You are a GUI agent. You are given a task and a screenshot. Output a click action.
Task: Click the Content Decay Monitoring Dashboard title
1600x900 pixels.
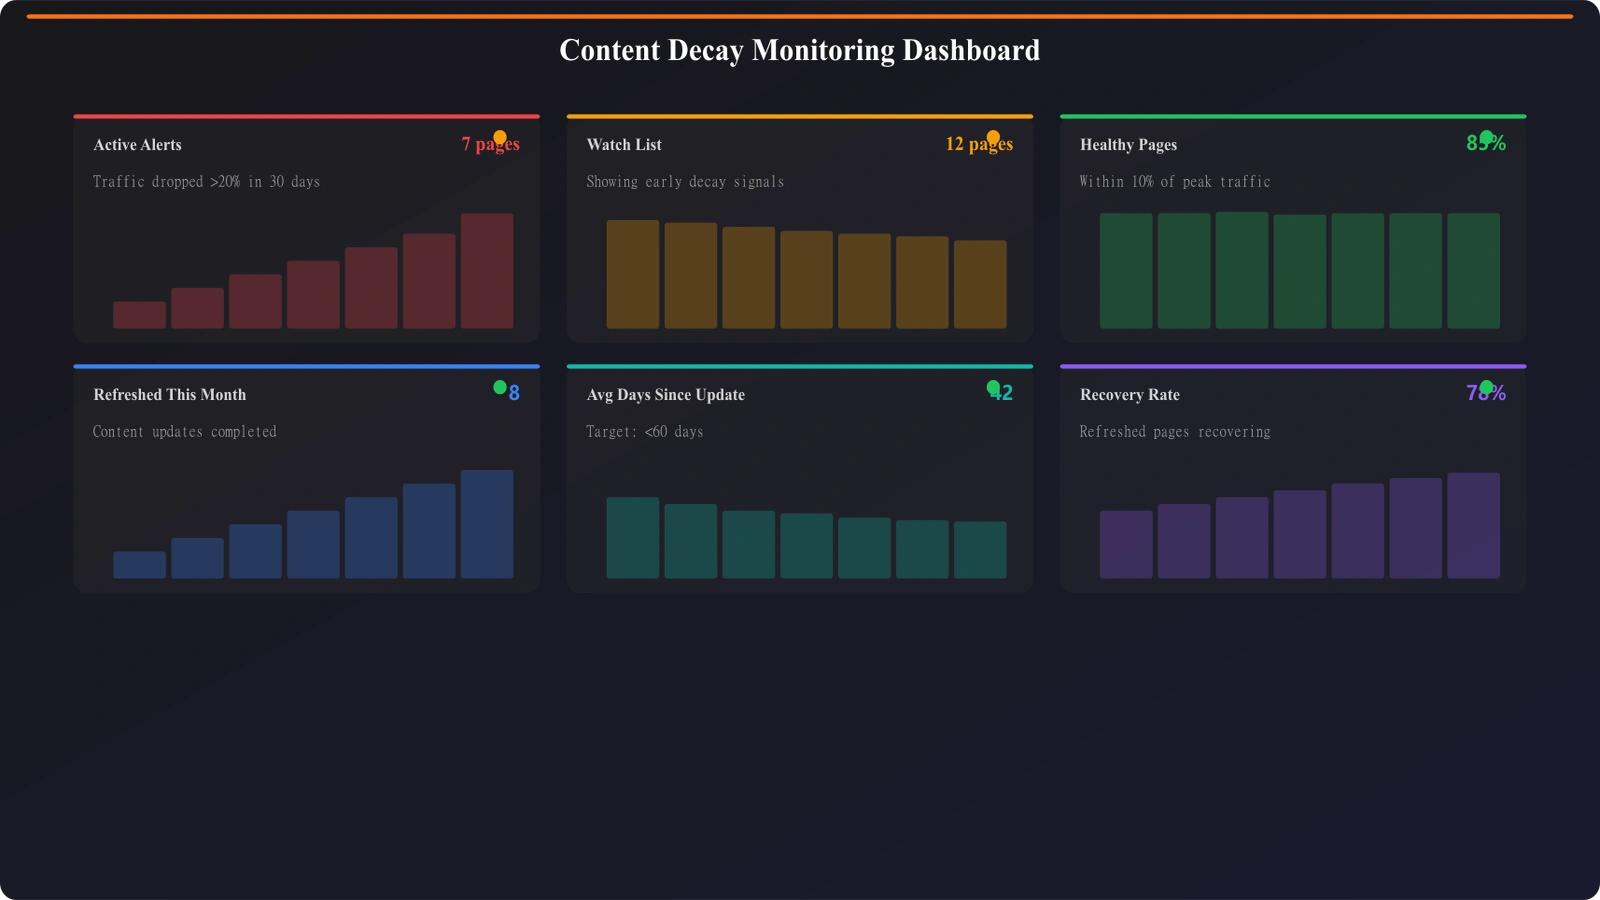[x=800, y=50]
